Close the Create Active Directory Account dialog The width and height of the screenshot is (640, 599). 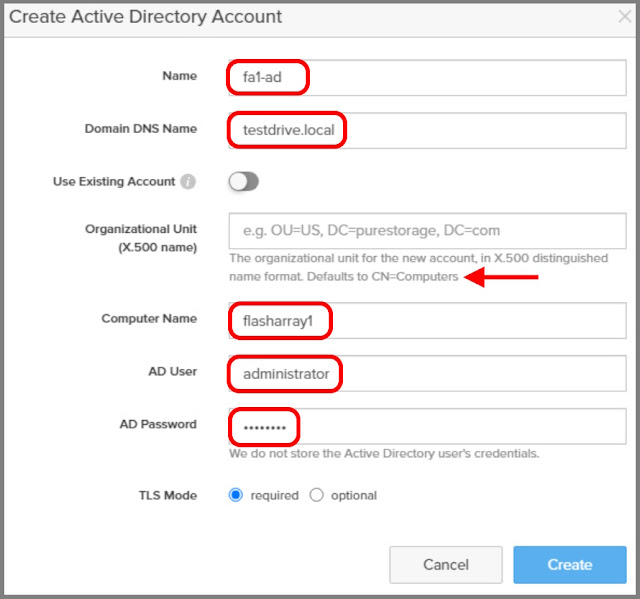[624, 17]
